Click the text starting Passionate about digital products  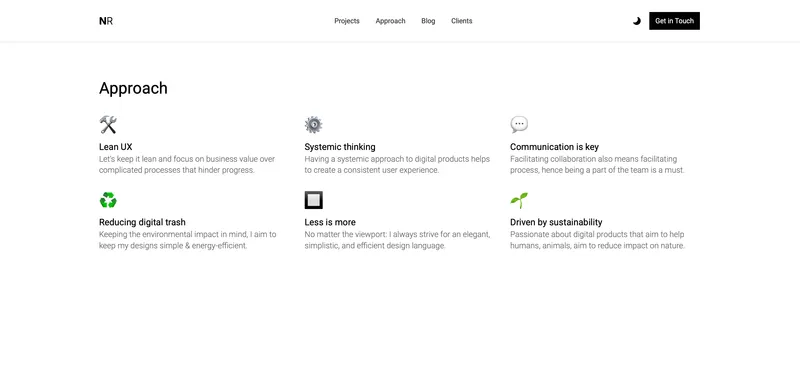click(597, 240)
